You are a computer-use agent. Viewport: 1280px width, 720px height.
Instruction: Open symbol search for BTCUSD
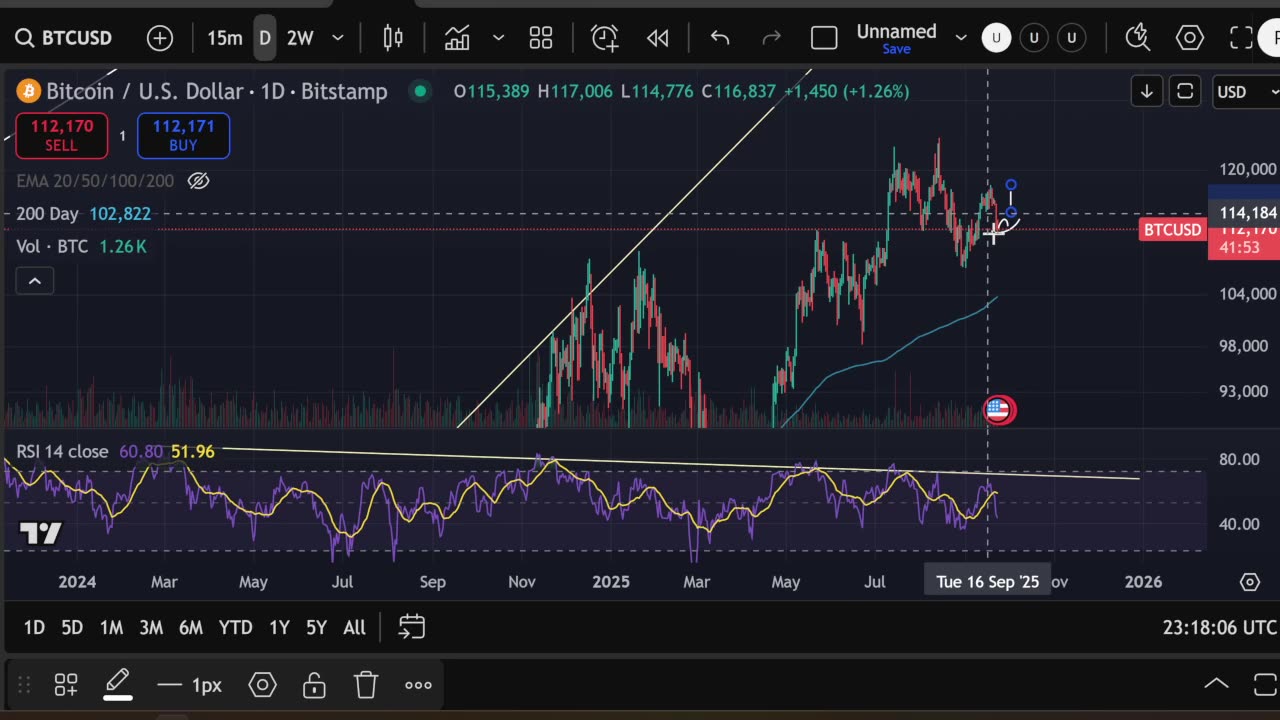tap(62, 38)
